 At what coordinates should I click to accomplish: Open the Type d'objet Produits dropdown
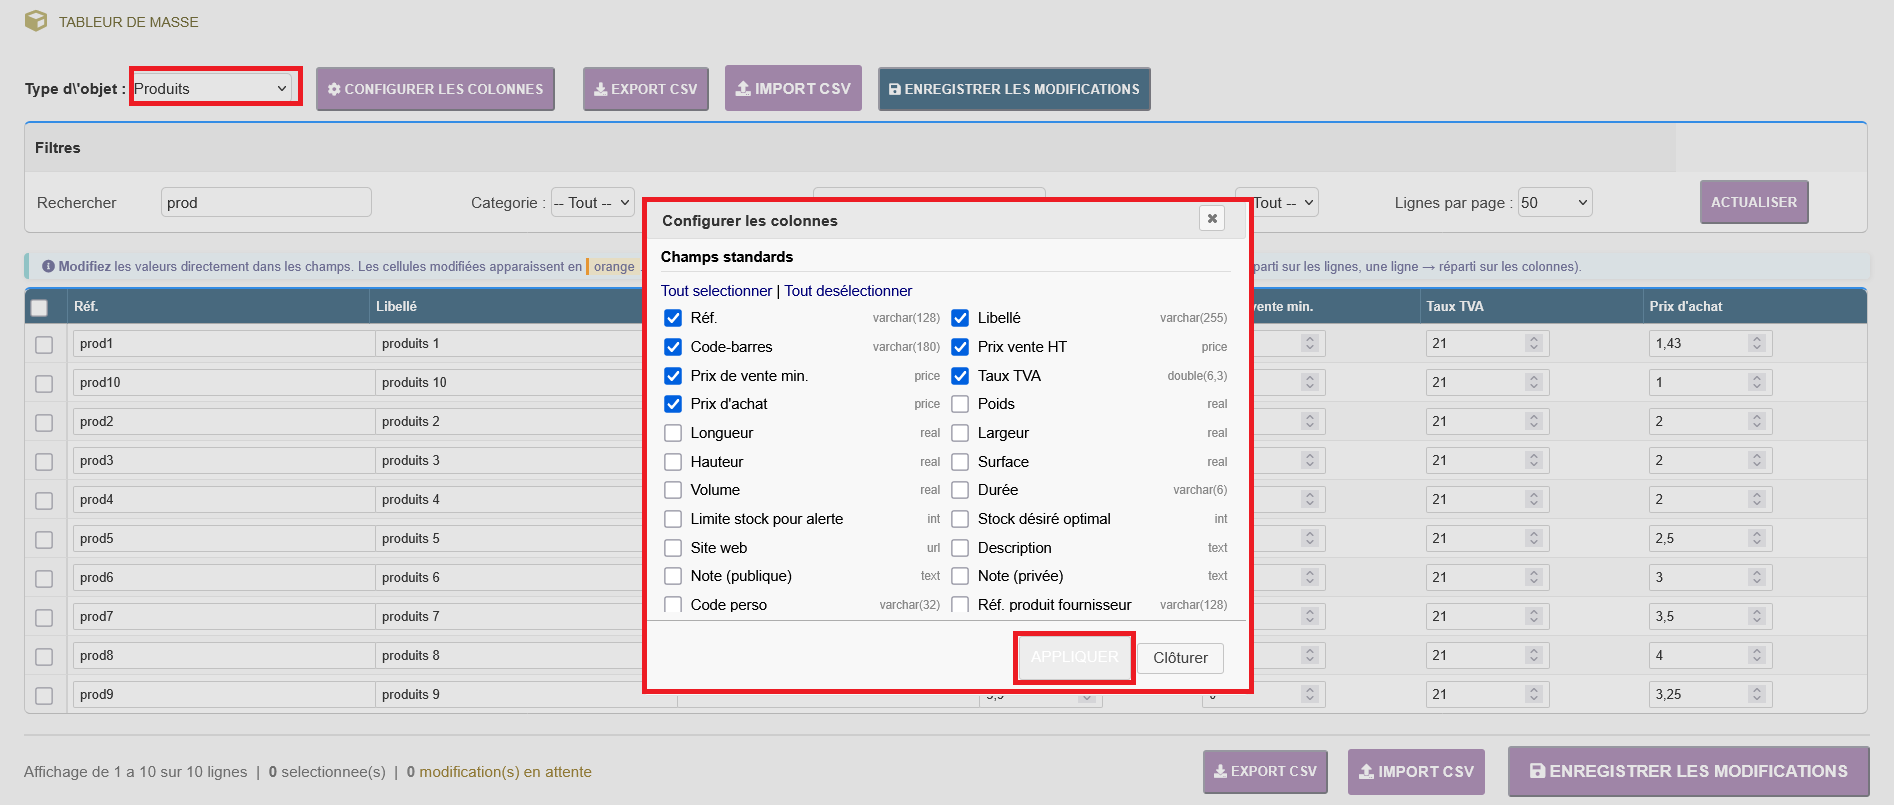[212, 88]
